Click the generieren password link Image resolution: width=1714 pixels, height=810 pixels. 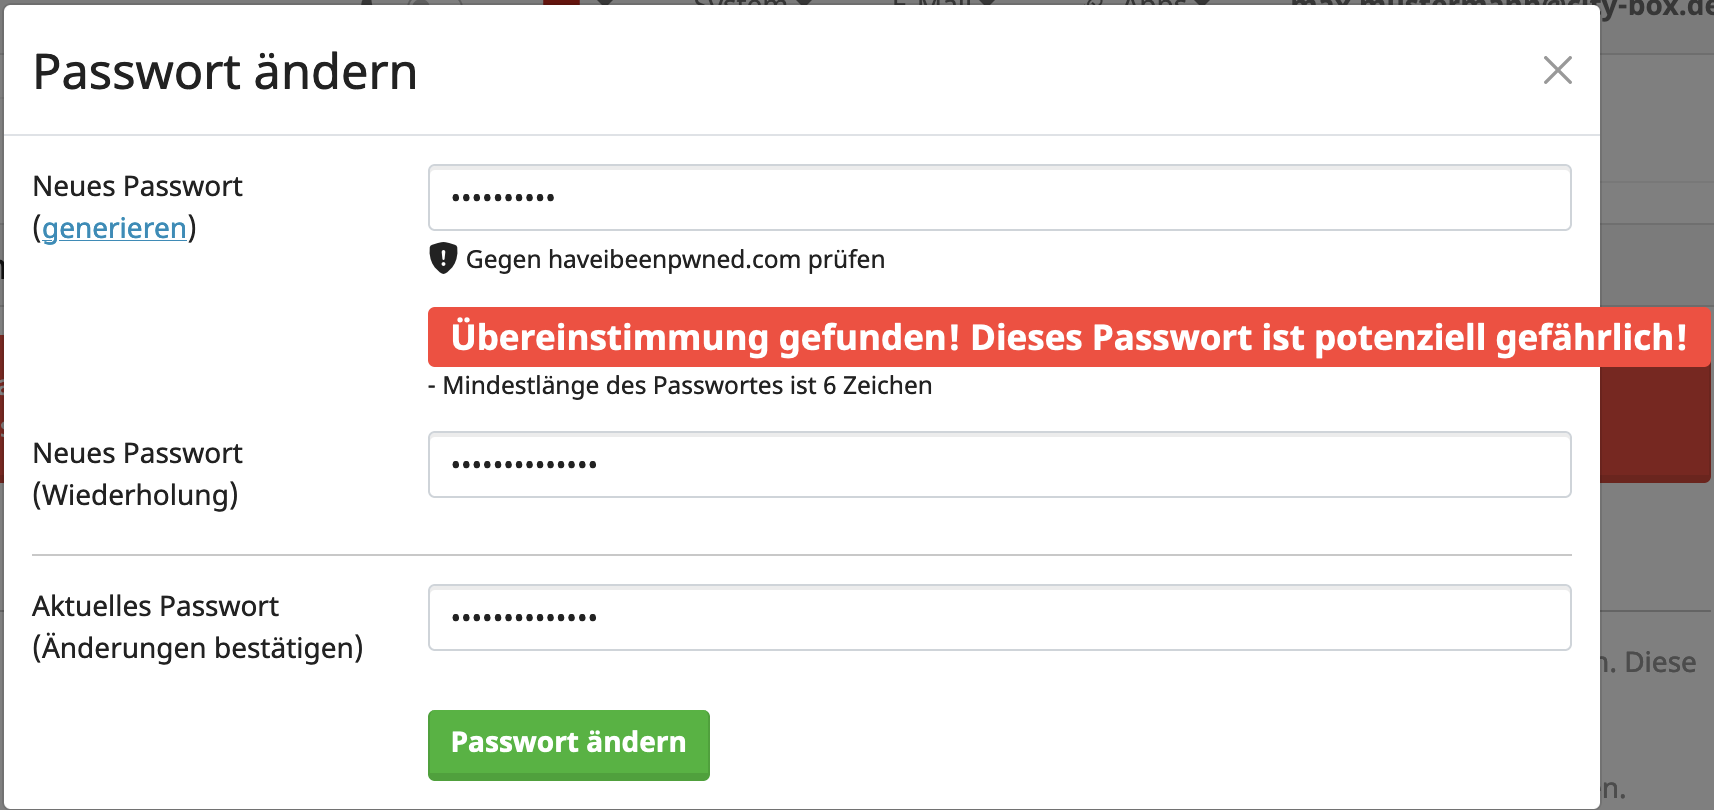coord(114,228)
